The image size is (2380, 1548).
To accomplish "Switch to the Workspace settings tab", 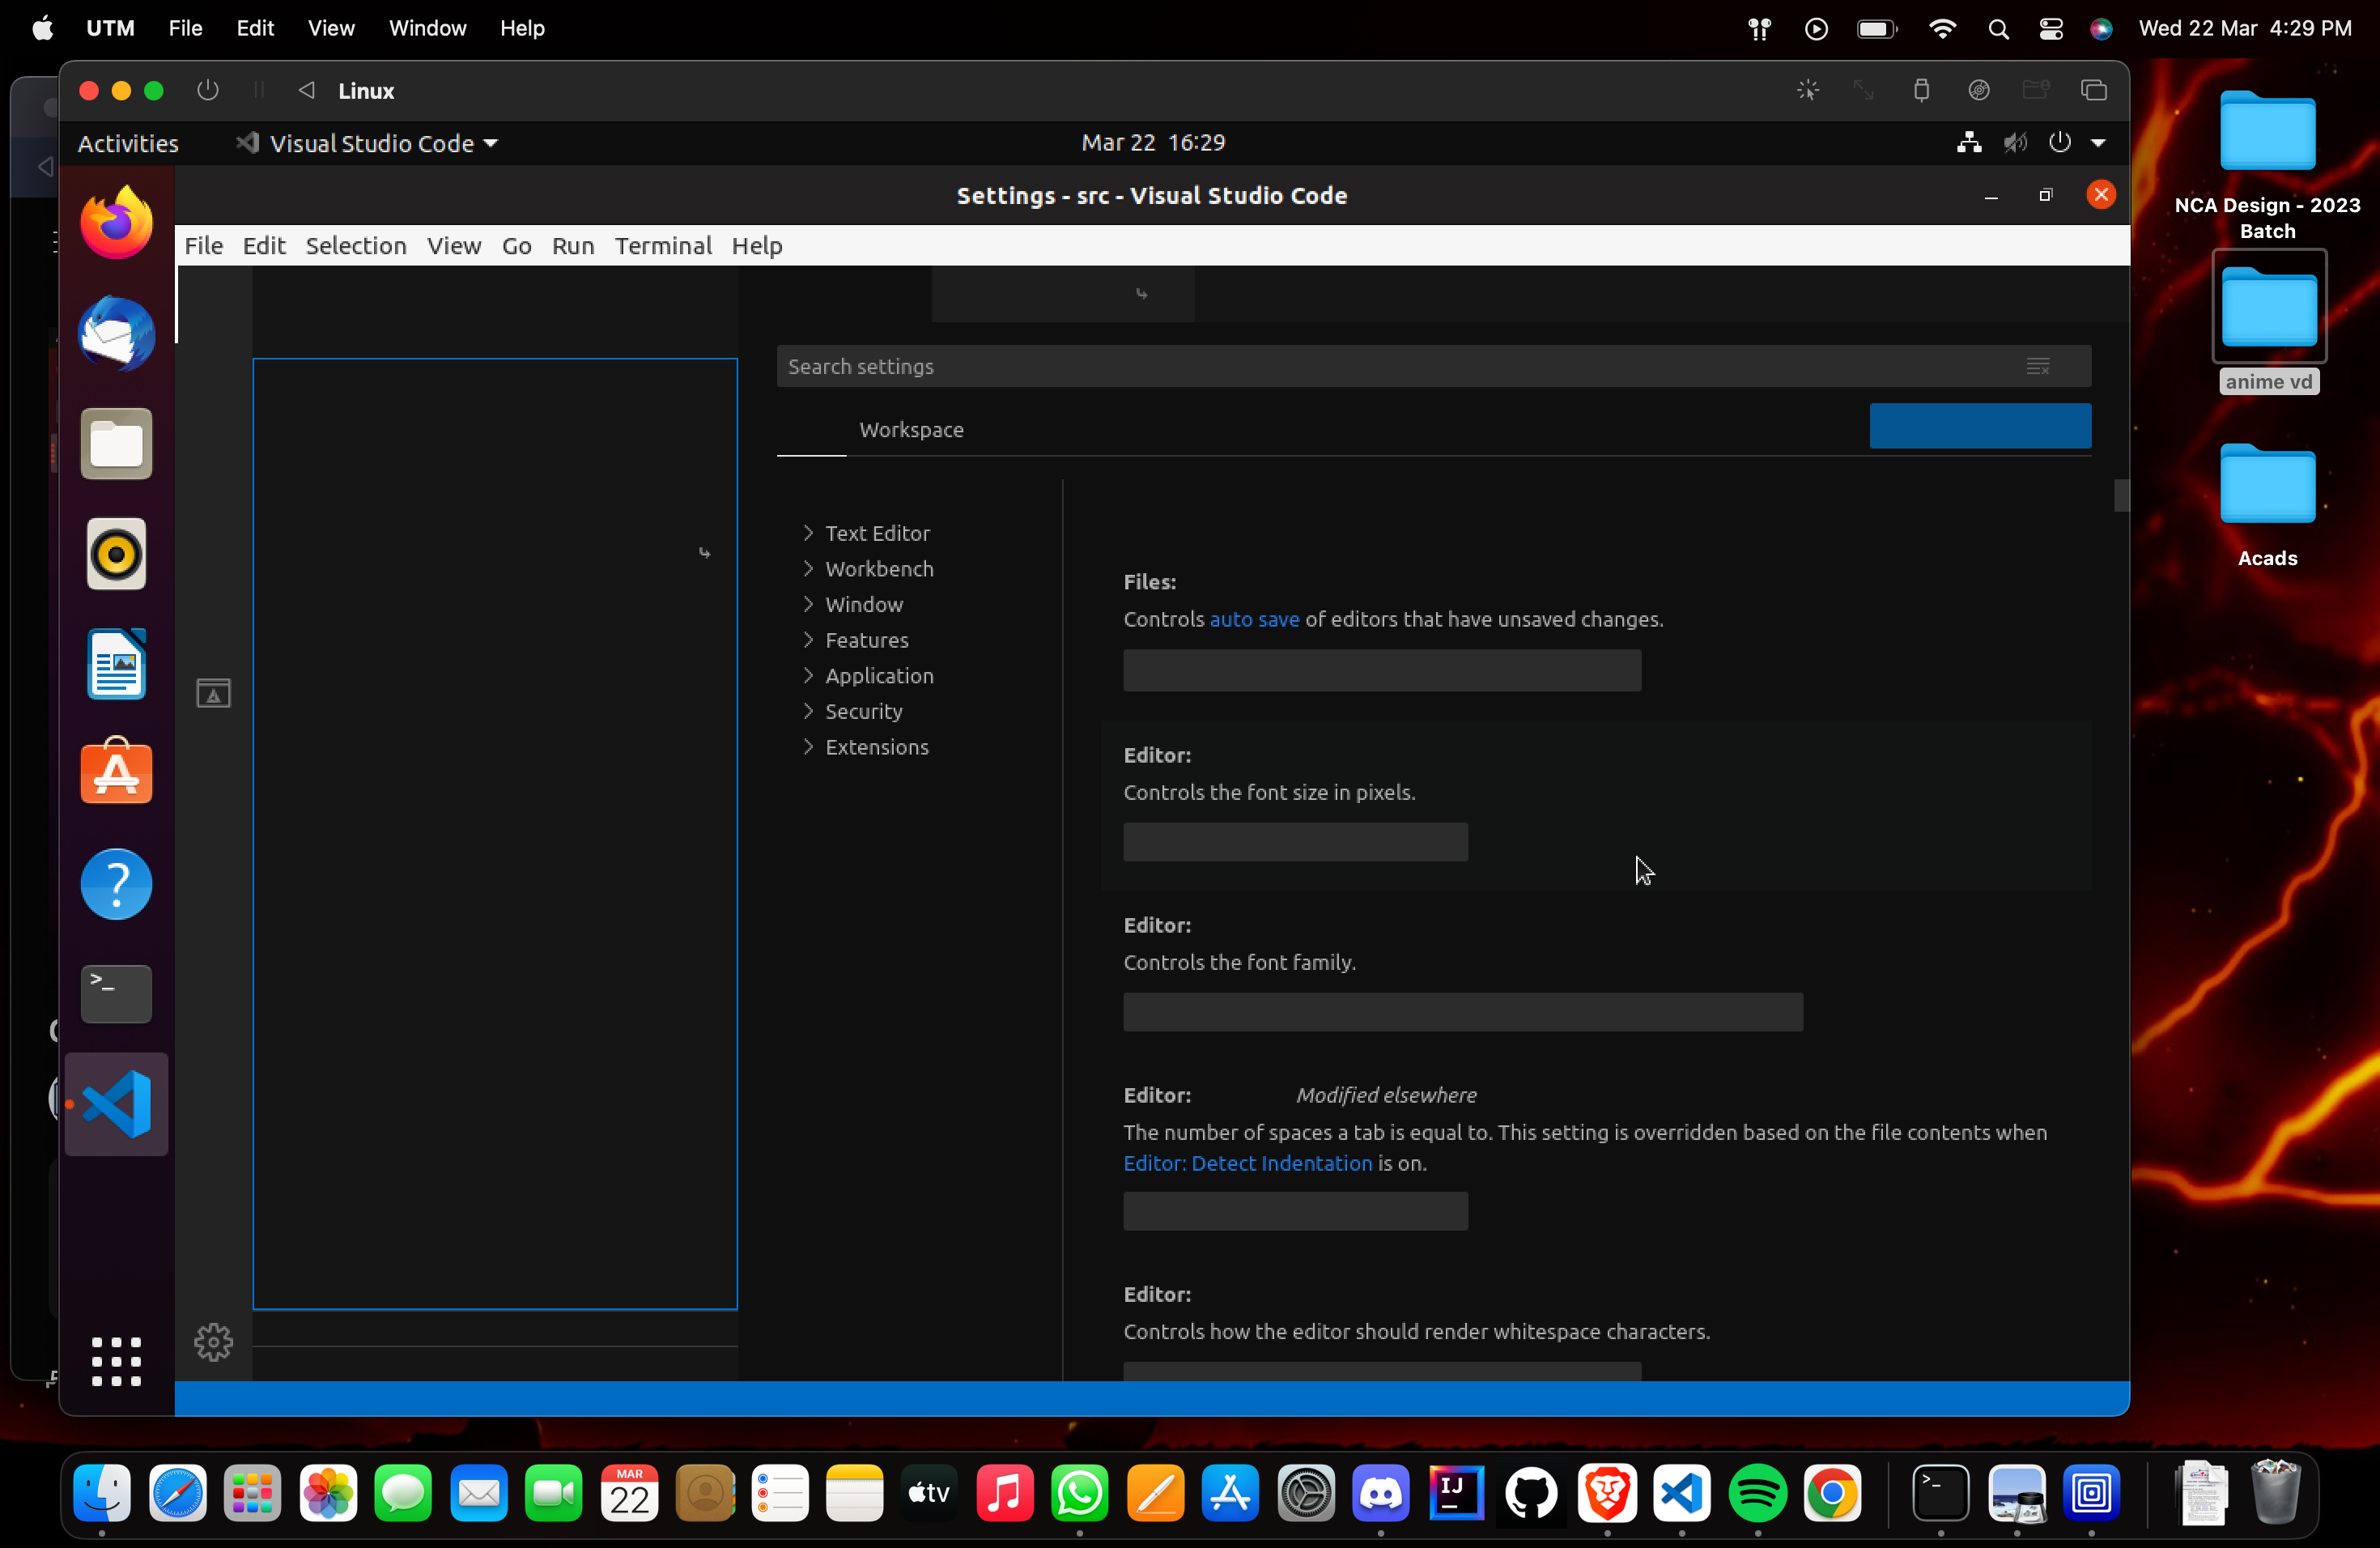I will click(x=911, y=430).
